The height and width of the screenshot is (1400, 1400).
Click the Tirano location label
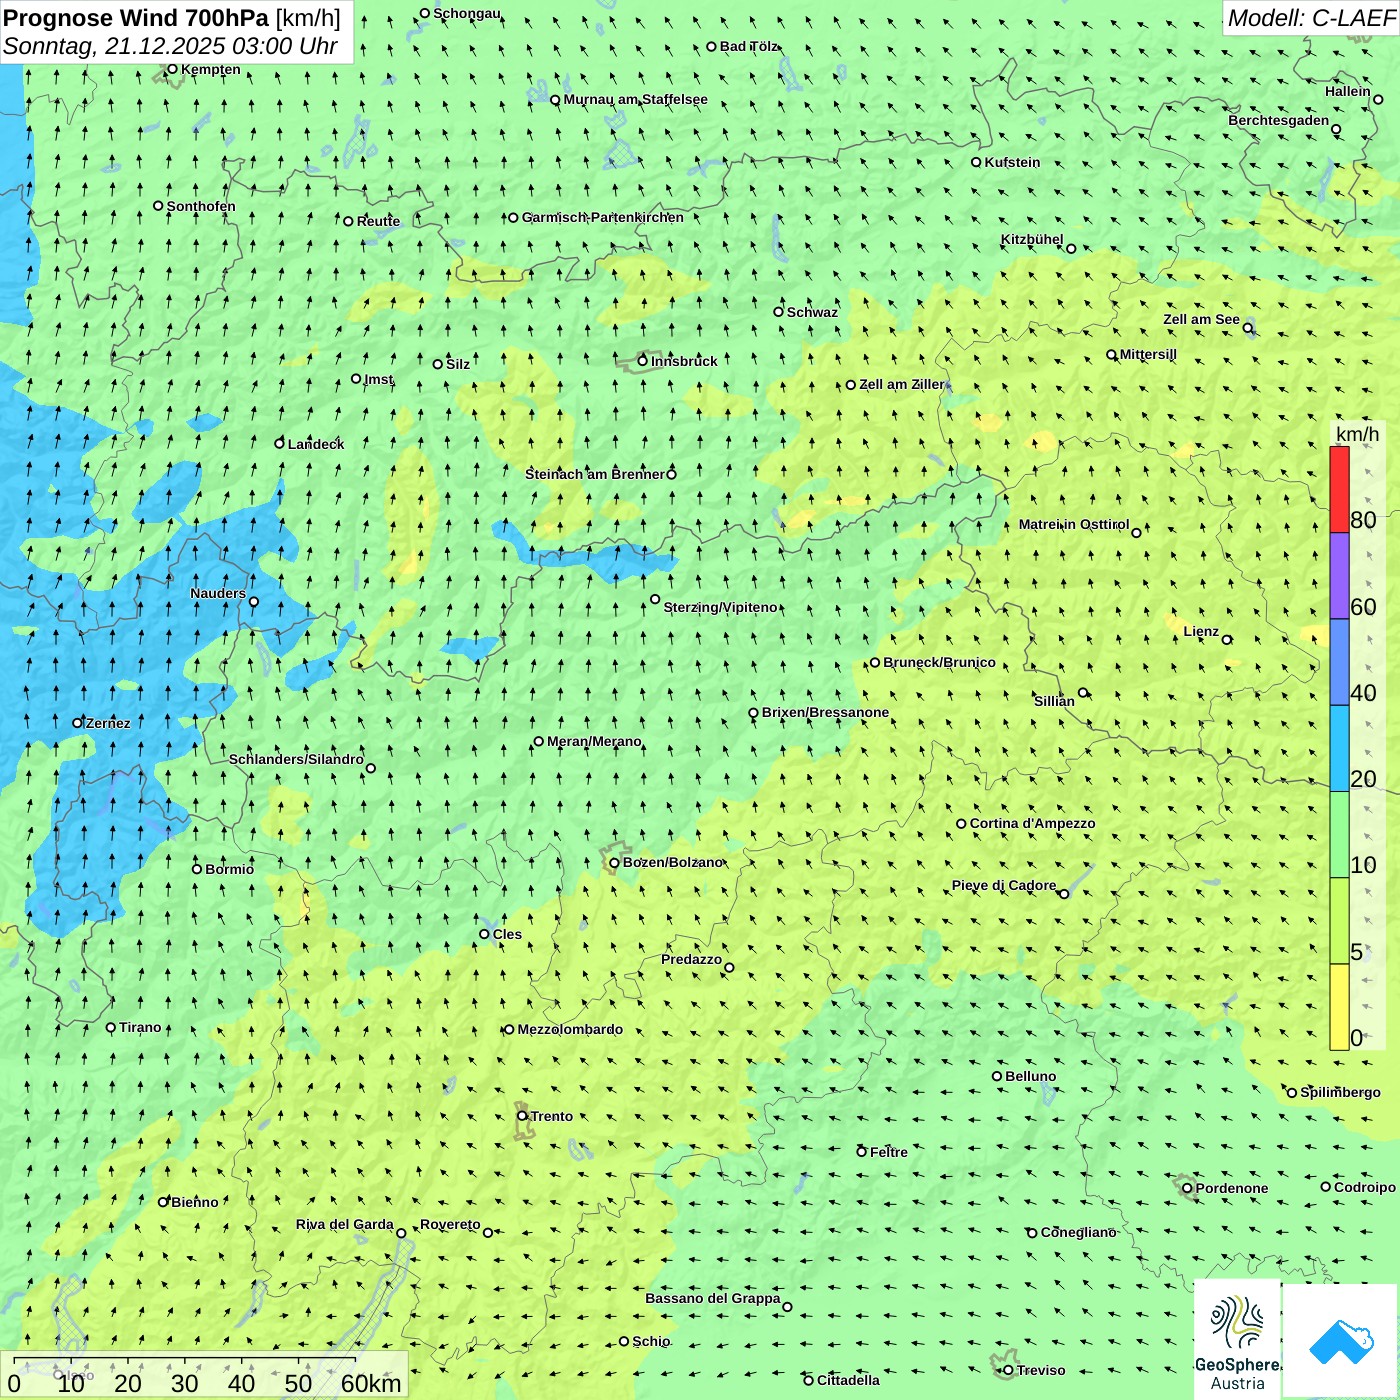[x=140, y=1027]
